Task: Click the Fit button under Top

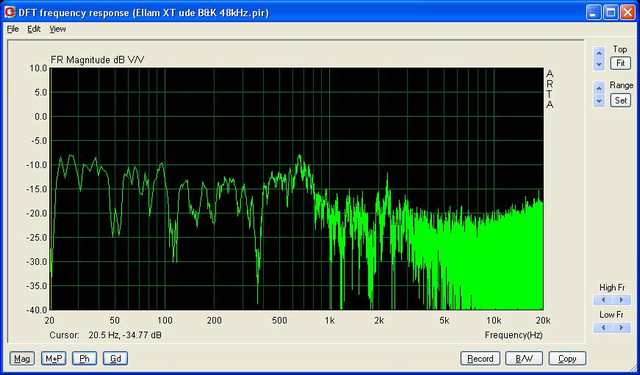Action: [x=620, y=63]
